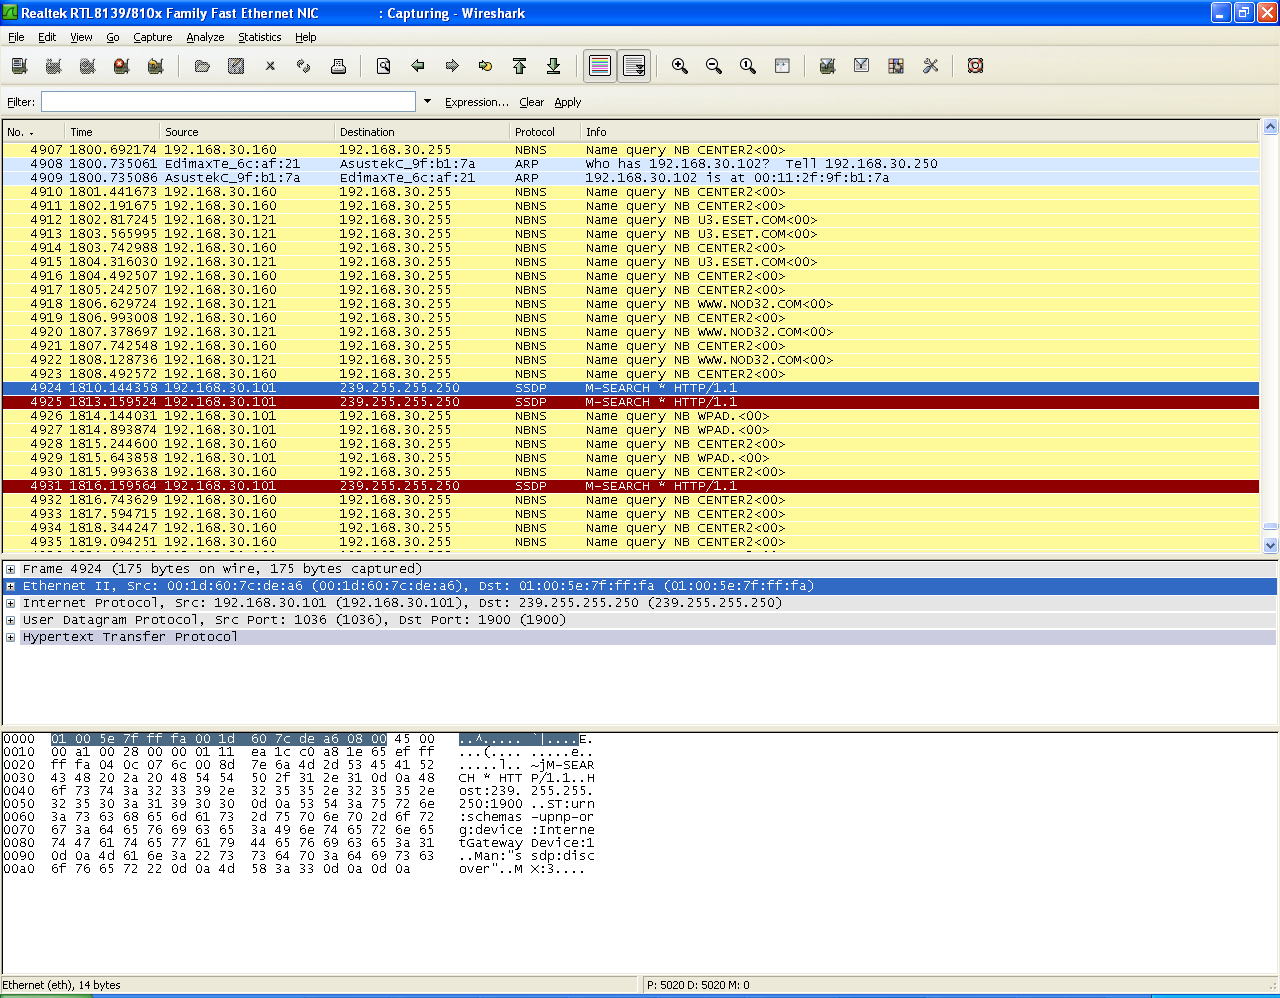
Task: Open the Capture menu
Action: (153, 37)
